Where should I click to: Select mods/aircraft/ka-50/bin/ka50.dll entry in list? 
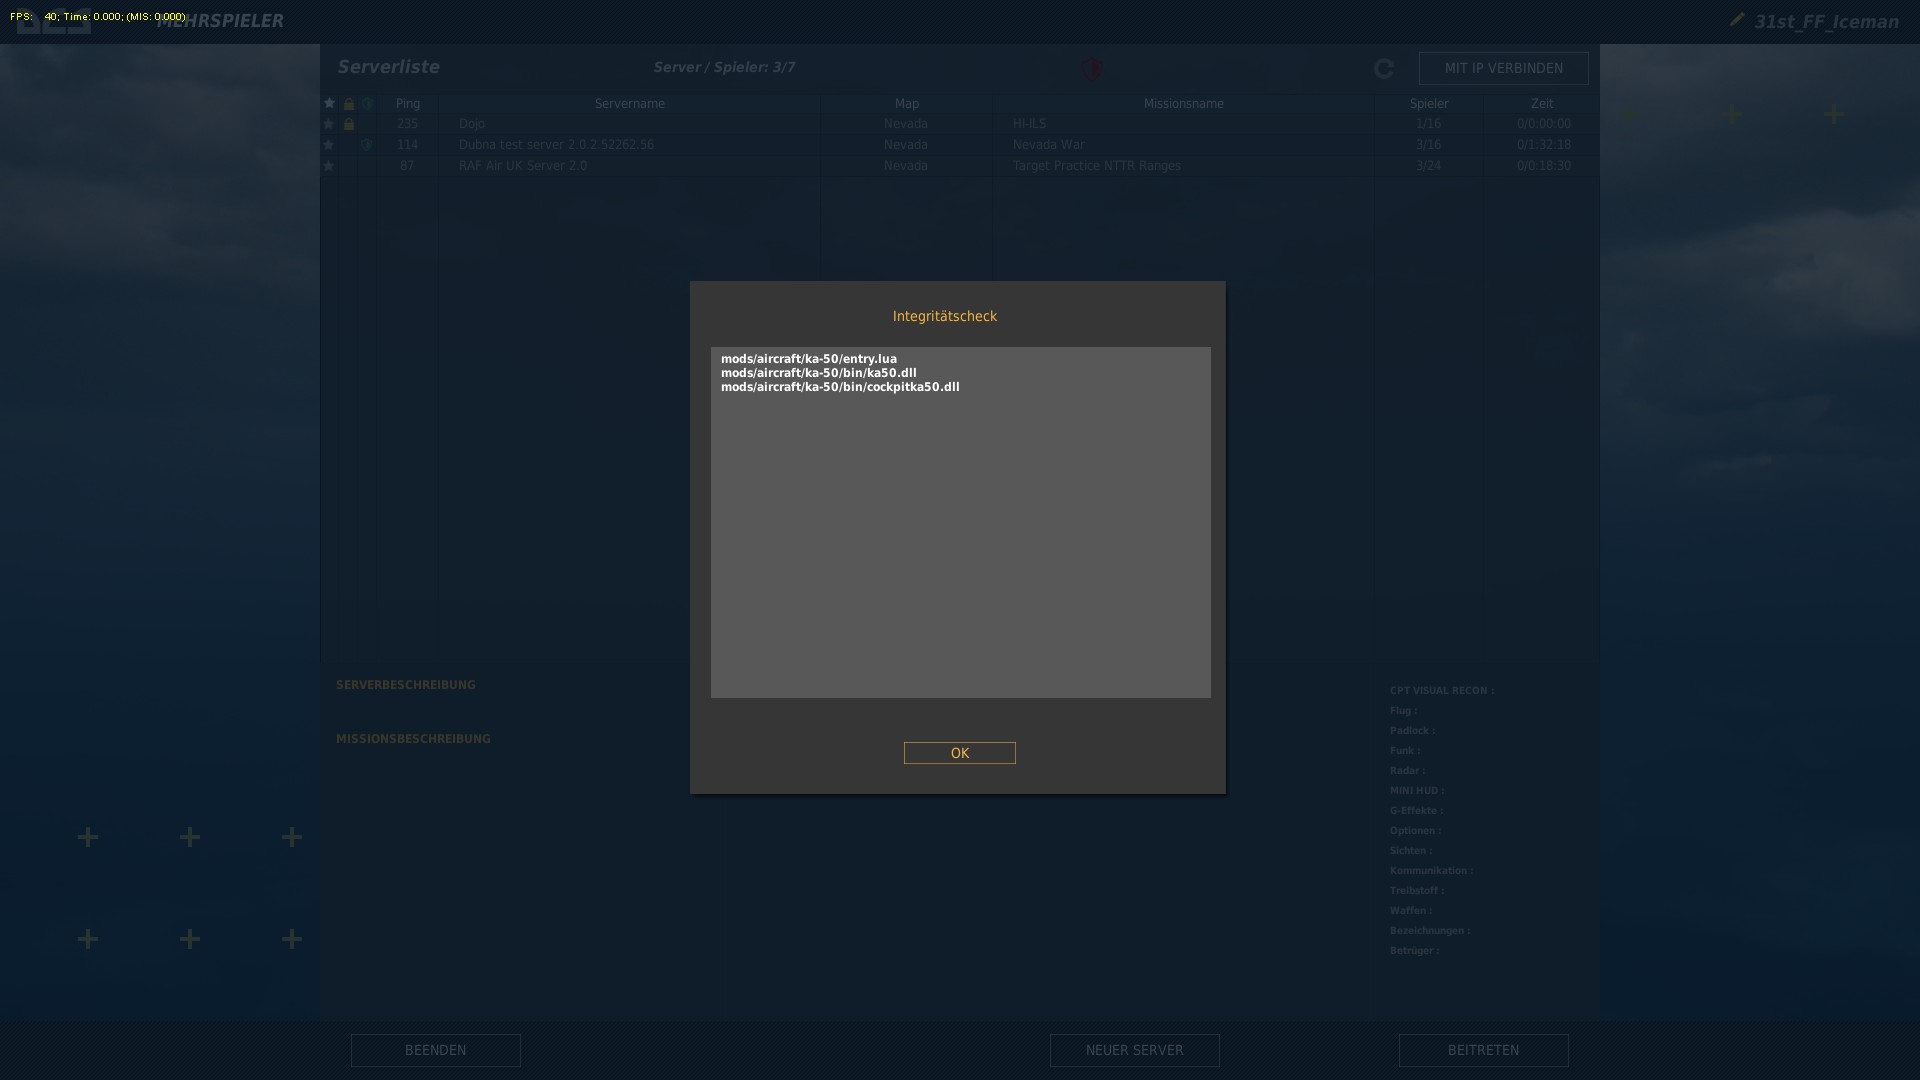click(819, 373)
